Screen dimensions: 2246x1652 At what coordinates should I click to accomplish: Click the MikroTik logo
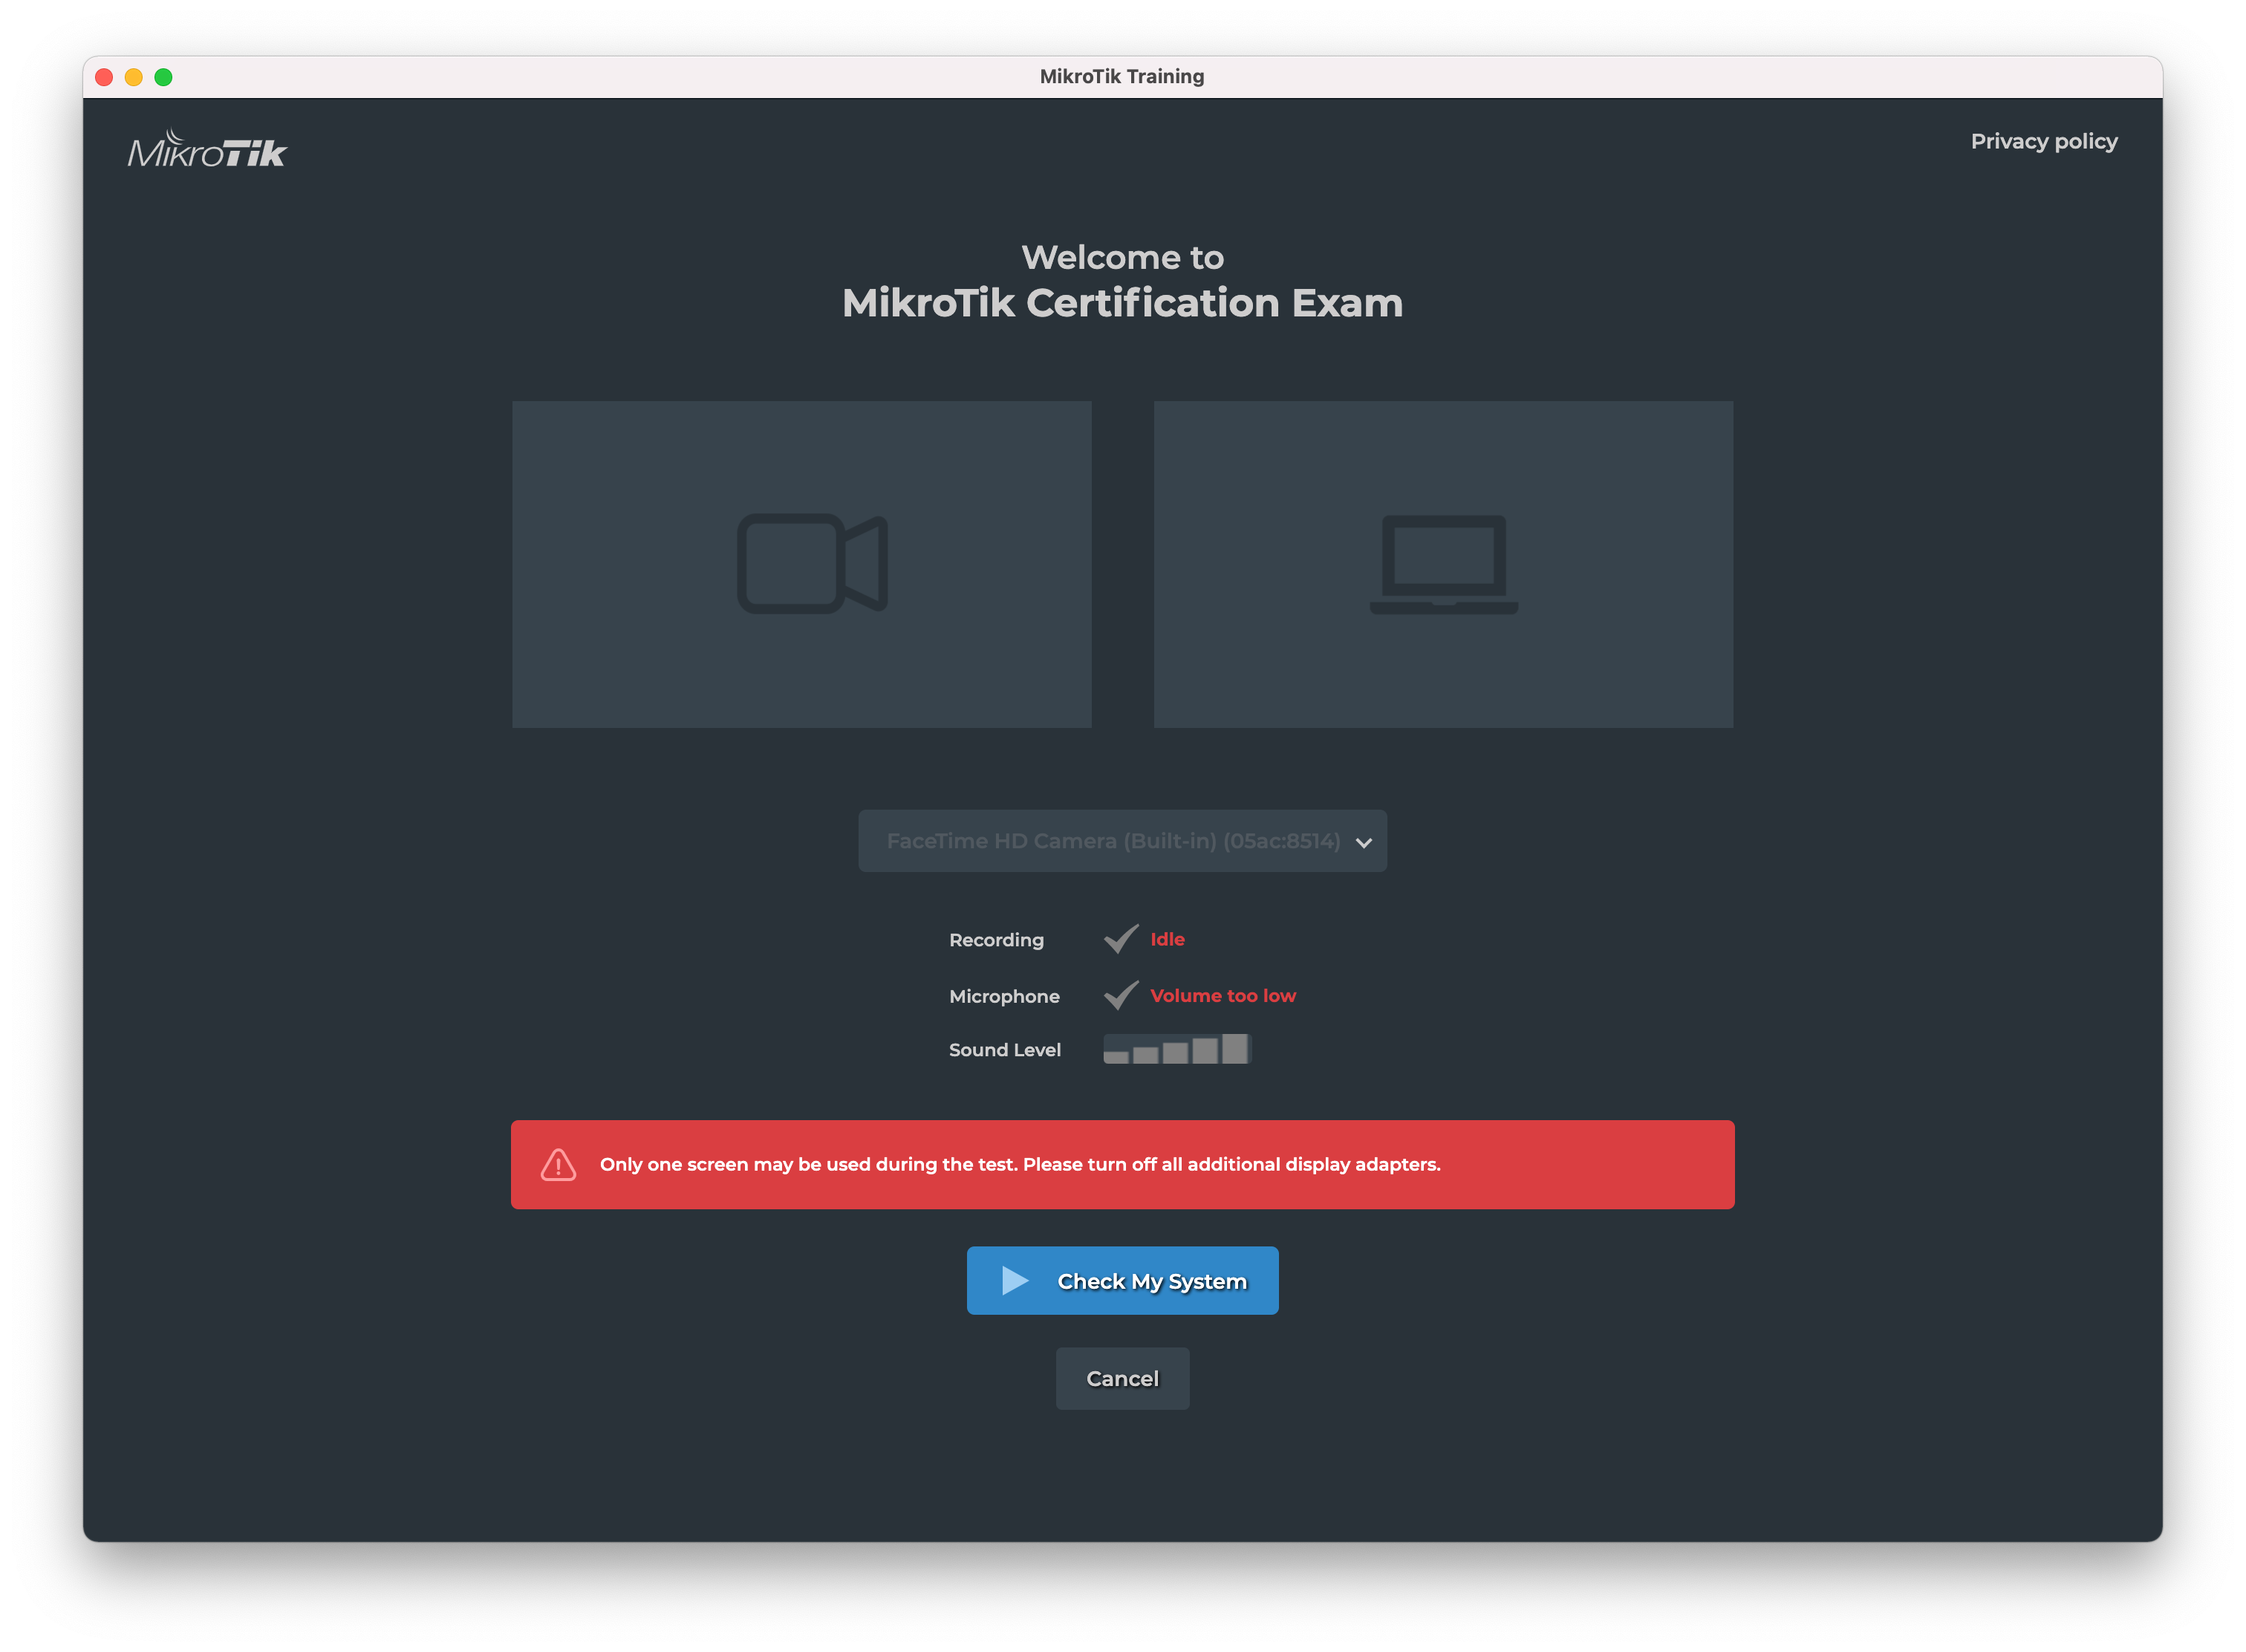[207, 149]
